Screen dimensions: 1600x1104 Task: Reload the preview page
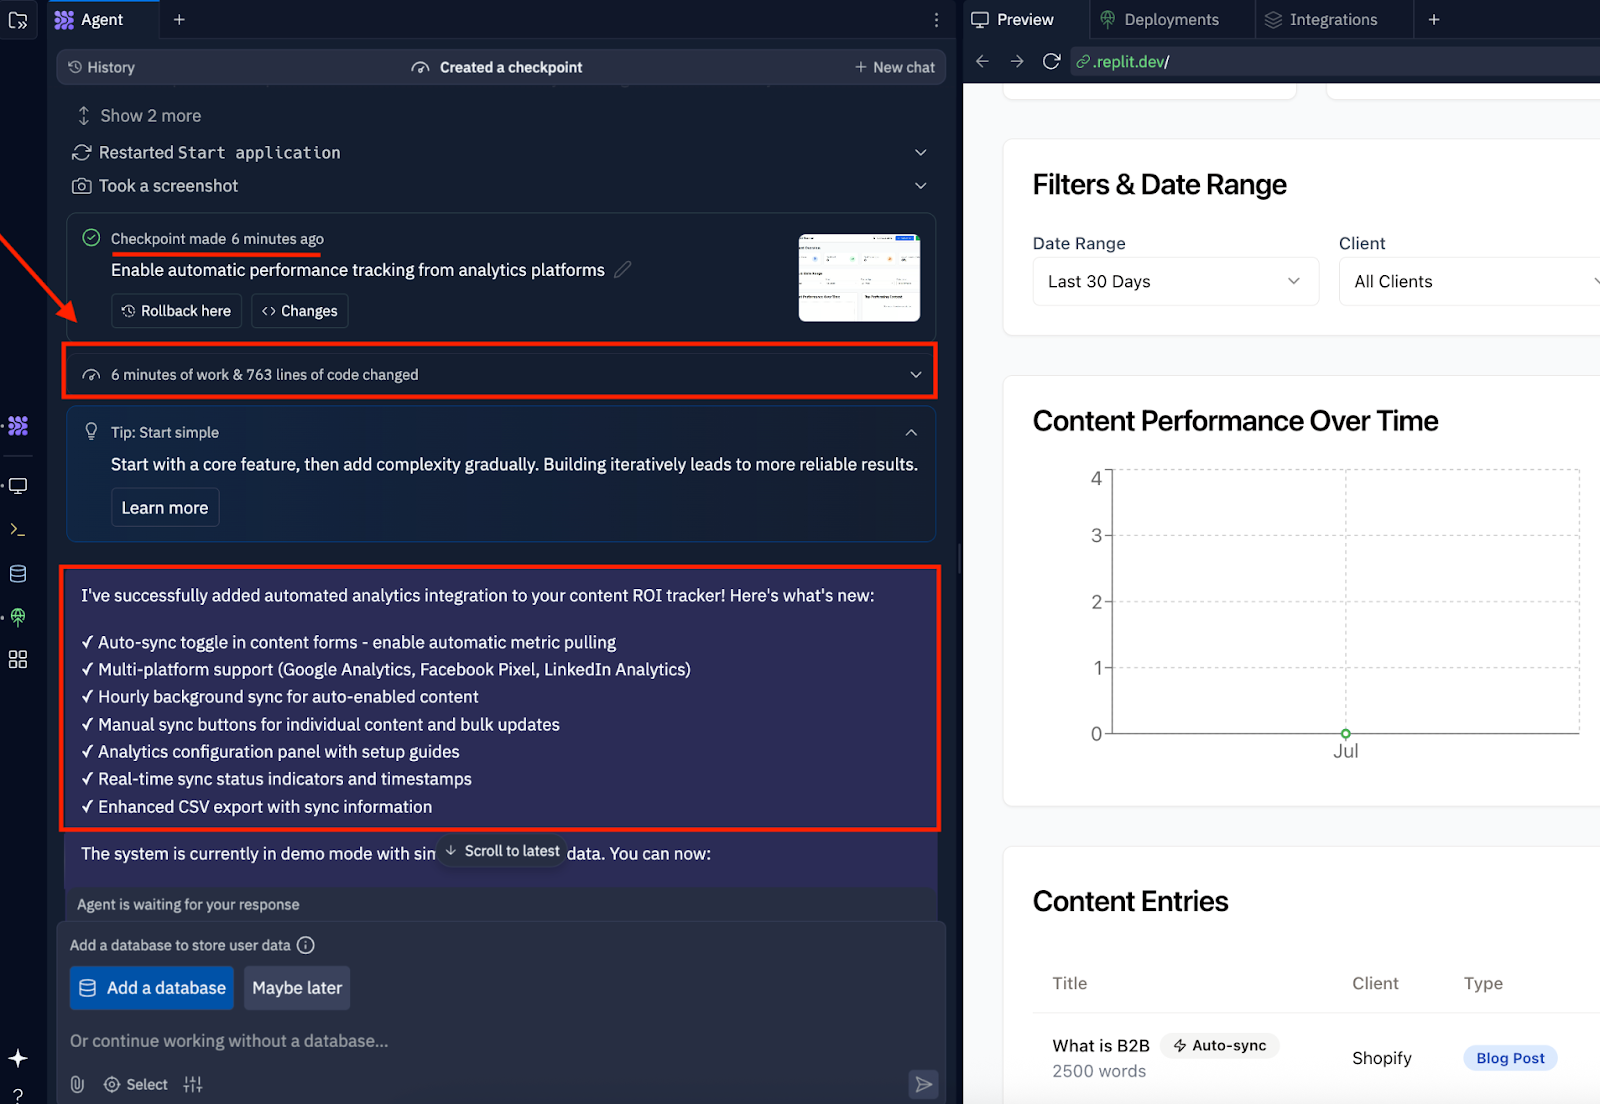pos(1051,61)
